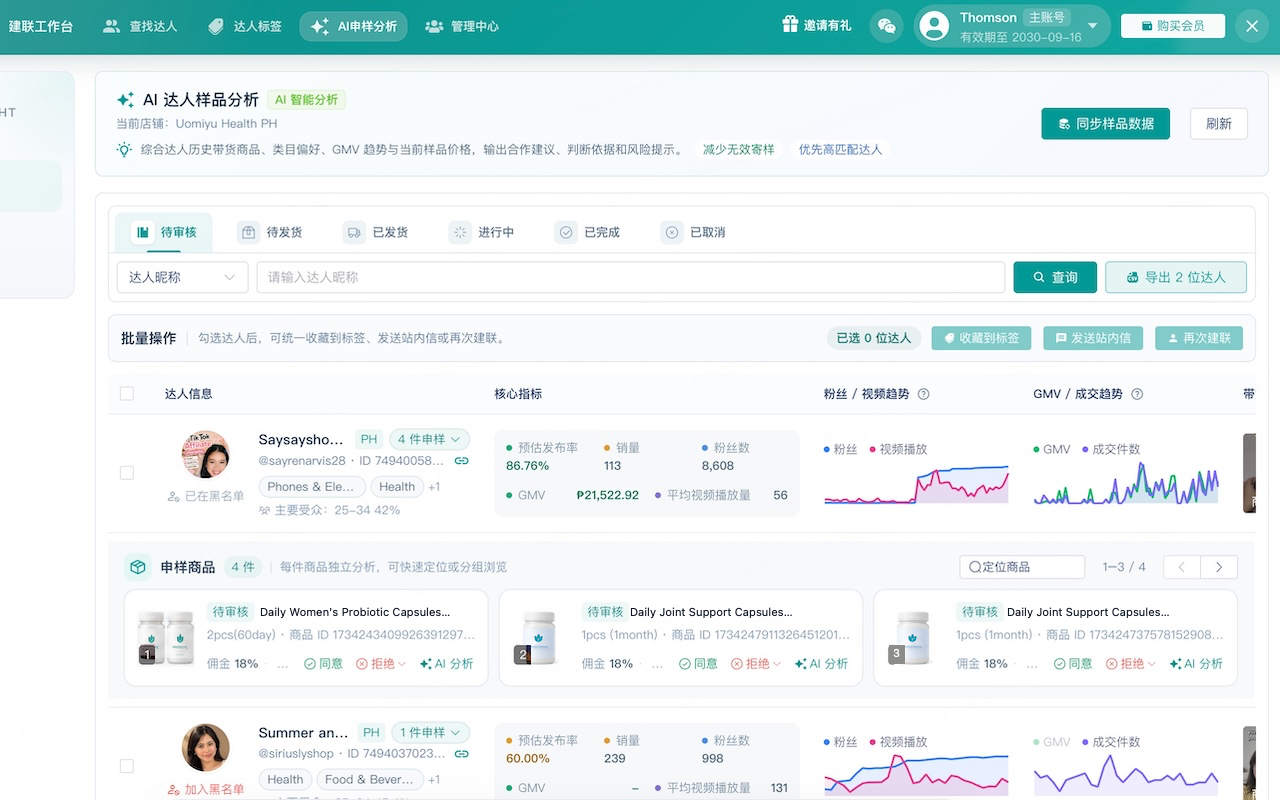Viewport: 1280px width, 800px height.
Task: Approve product 1 with 同意
Action: [324, 663]
